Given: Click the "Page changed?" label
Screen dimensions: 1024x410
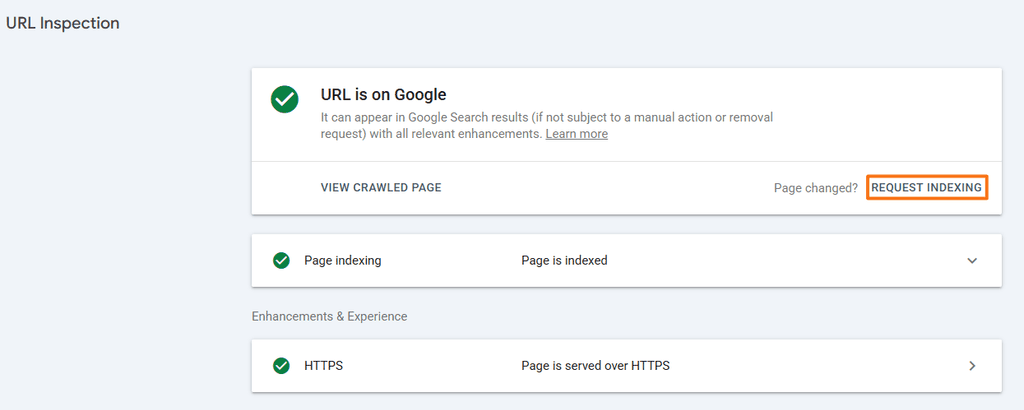Looking at the screenshot, I should coord(816,188).
